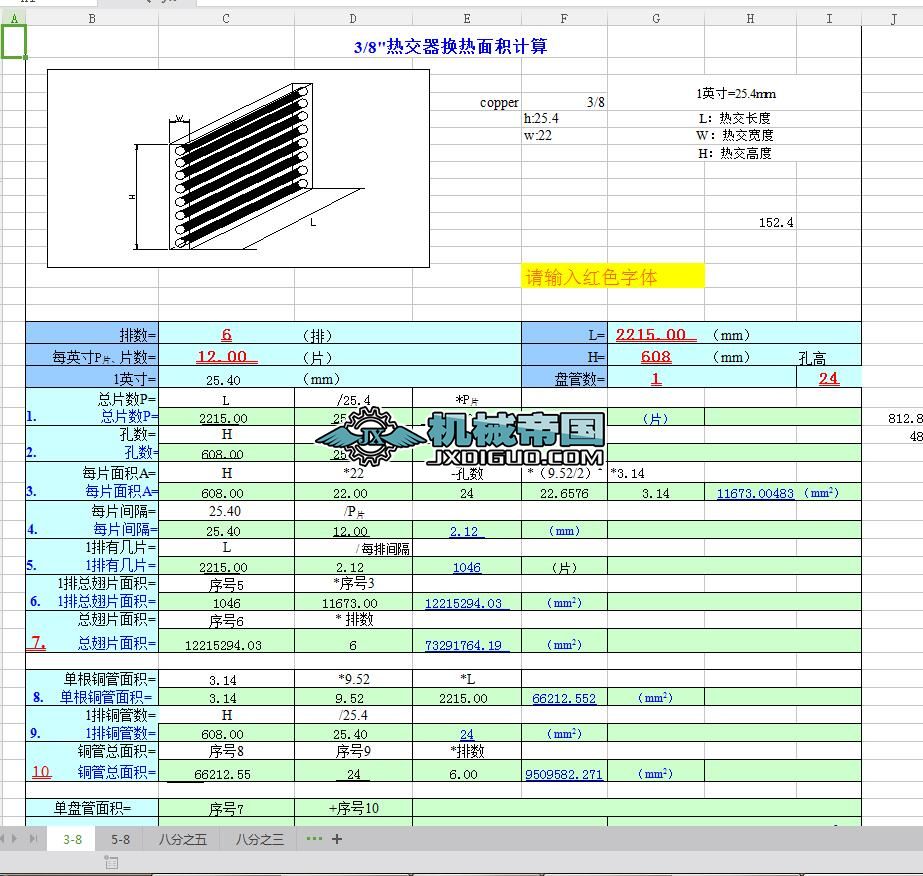923x876 pixels.
Task: Select the 1排有几片 result 1046
Action: pyautogui.click(x=467, y=568)
